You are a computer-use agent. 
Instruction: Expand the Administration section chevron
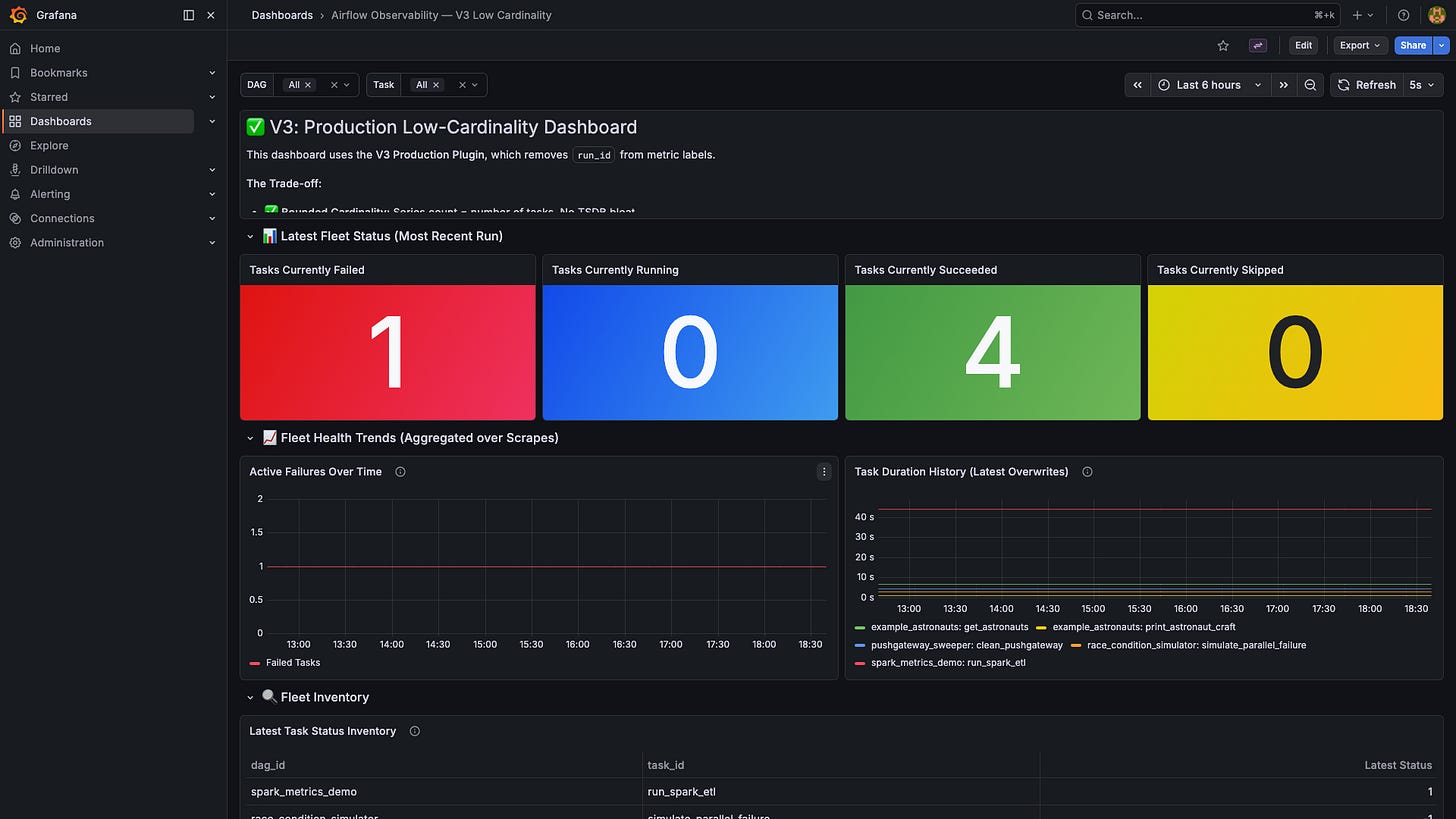[x=212, y=243]
